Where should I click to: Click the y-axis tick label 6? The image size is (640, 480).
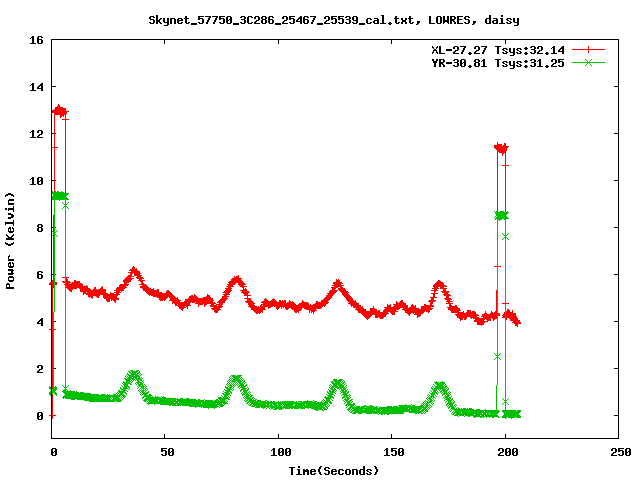click(40, 275)
